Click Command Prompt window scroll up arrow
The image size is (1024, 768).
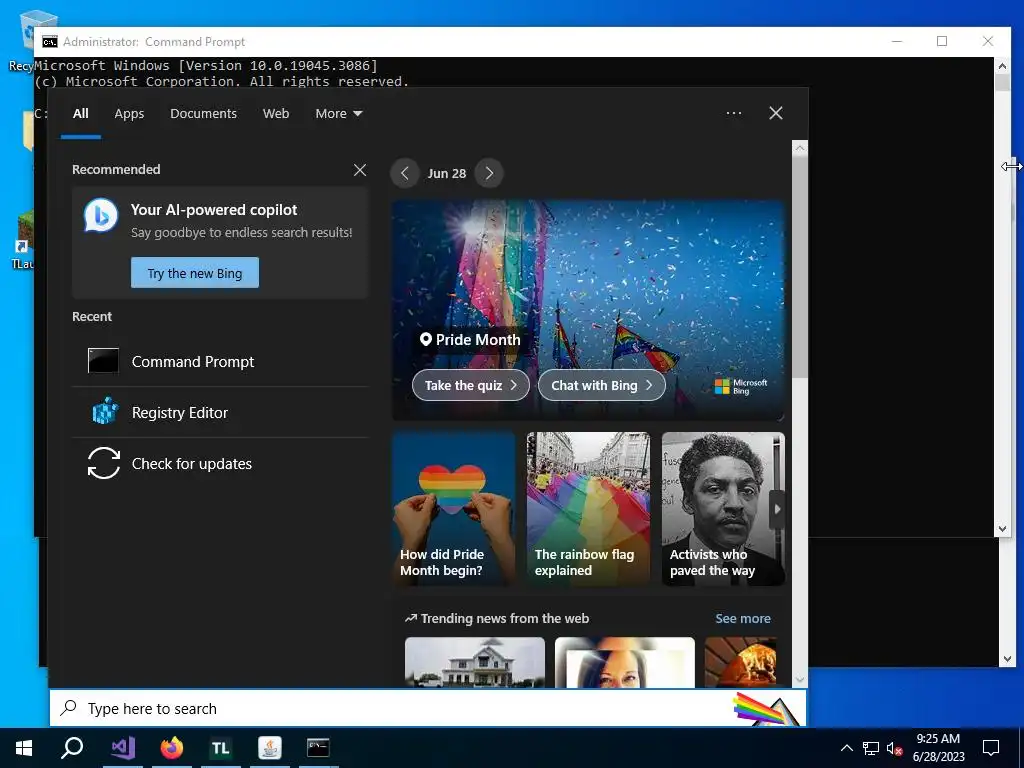[1002, 65]
